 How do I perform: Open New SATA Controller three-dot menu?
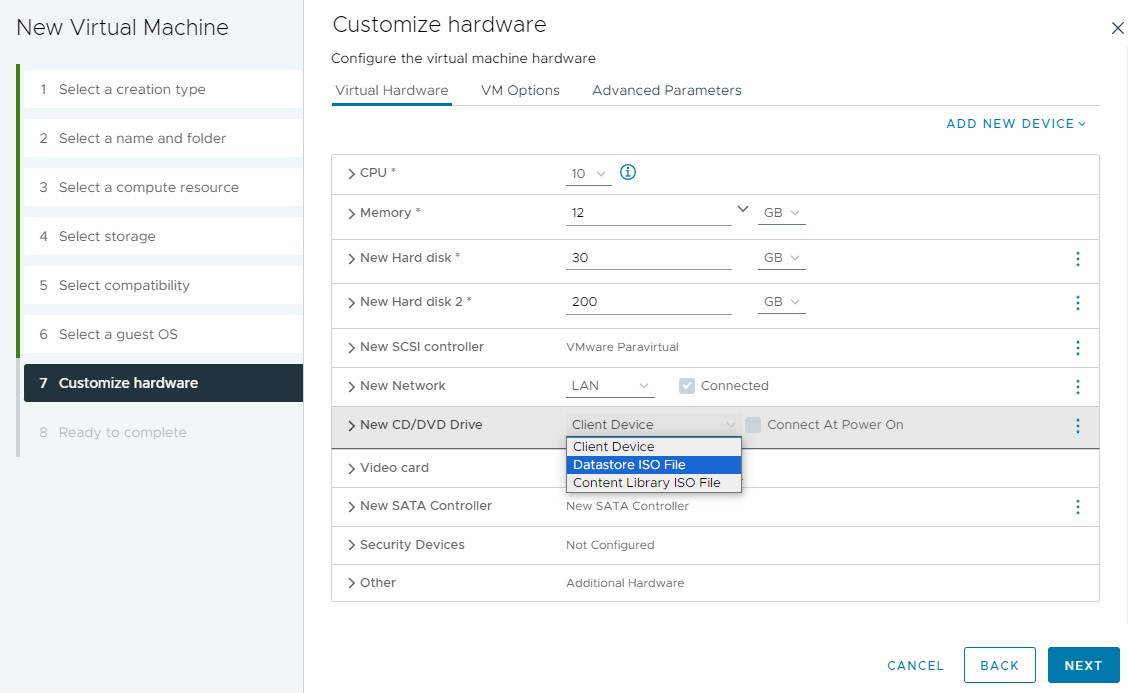(x=1077, y=507)
